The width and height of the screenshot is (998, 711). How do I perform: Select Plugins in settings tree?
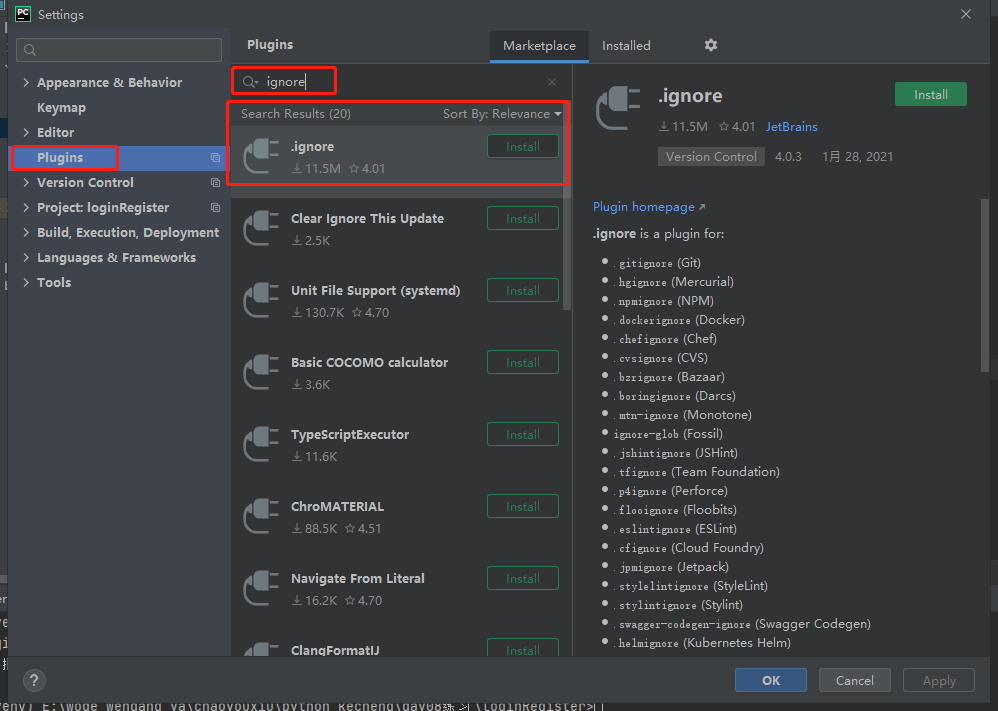(x=60, y=158)
